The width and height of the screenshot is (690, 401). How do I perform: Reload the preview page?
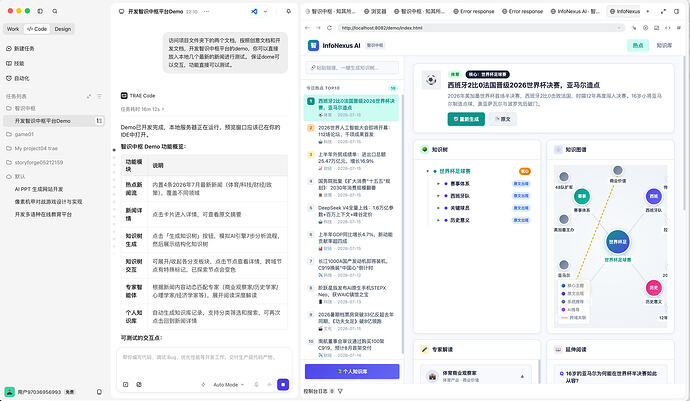[x=329, y=28]
